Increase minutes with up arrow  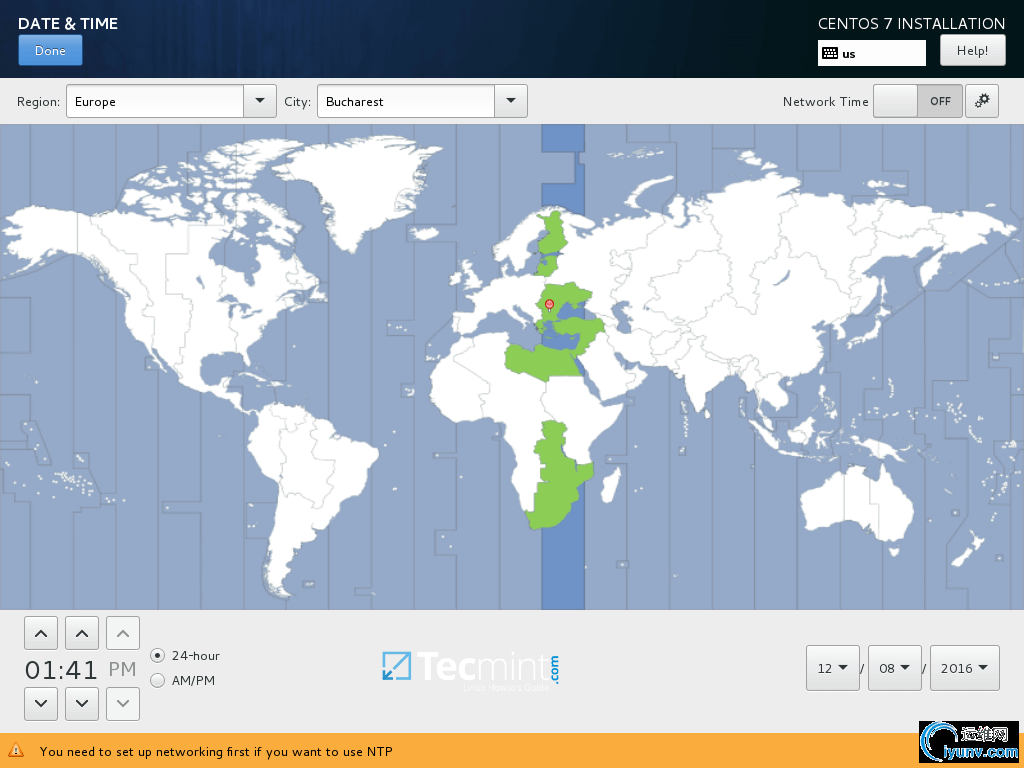coord(82,633)
